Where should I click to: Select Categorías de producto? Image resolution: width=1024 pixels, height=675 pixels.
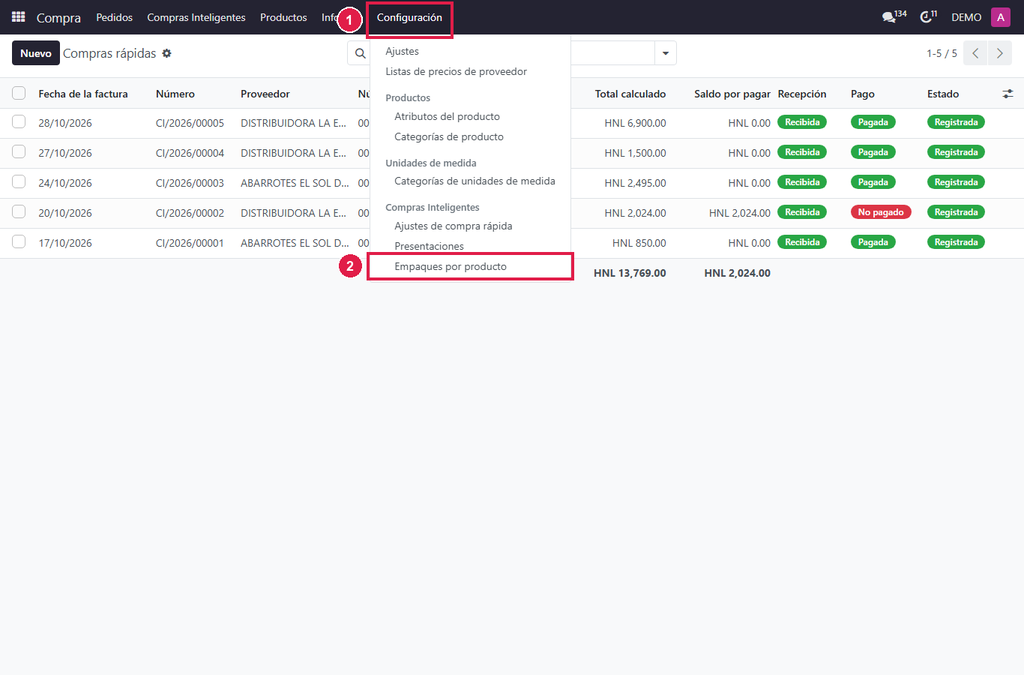pyautogui.click(x=449, y=136)
